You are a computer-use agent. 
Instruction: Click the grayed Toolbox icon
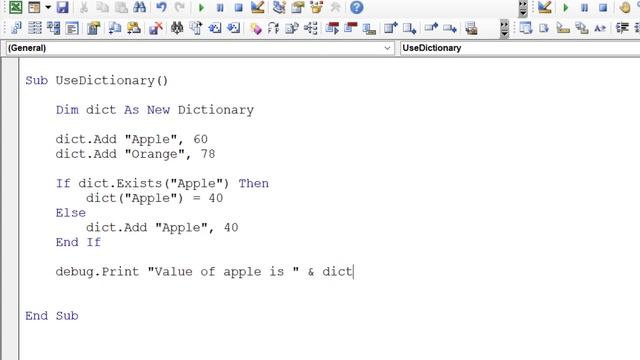[336, 7]
